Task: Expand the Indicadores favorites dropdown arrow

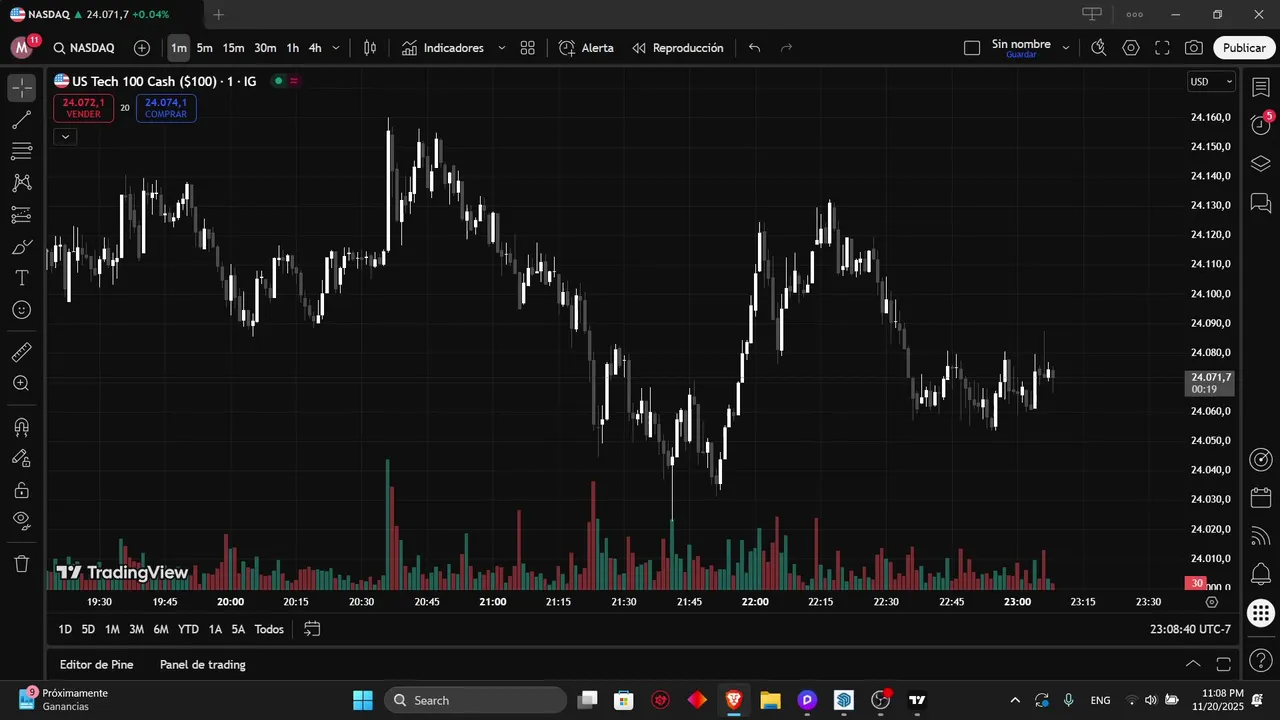Action: point(501,48)
